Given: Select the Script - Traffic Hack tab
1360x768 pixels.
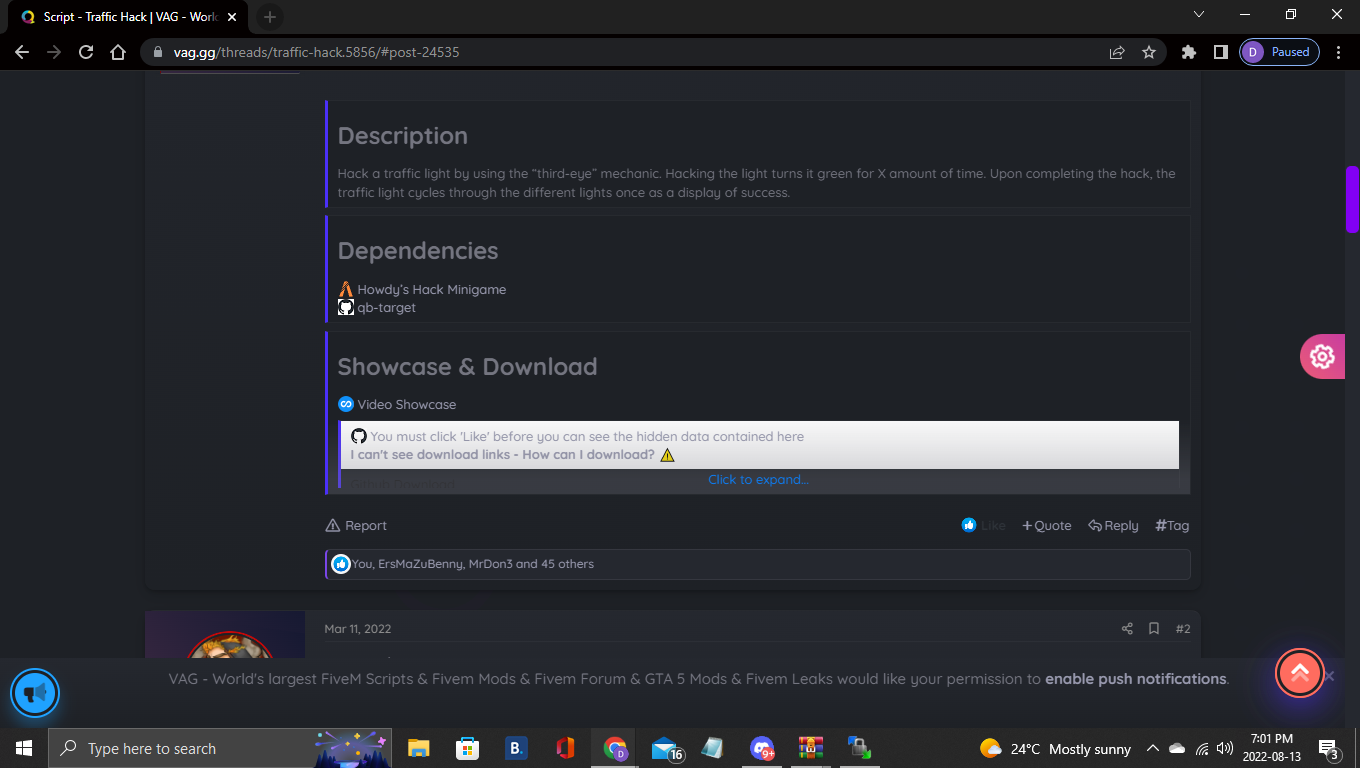Looking at the screenshot, I should [128, 17].
